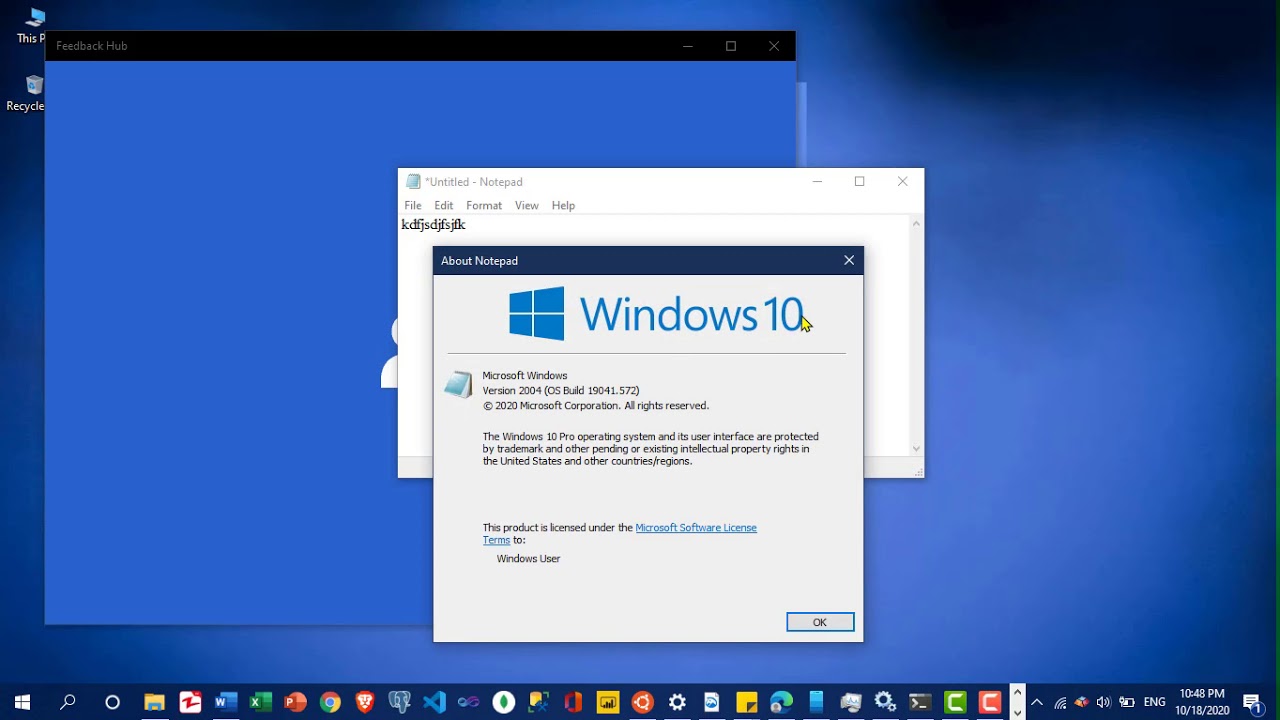Viewport: 1280px width, 720px height.
Task: Launch PowerPoint from taskbar
Action: (295, 702)
